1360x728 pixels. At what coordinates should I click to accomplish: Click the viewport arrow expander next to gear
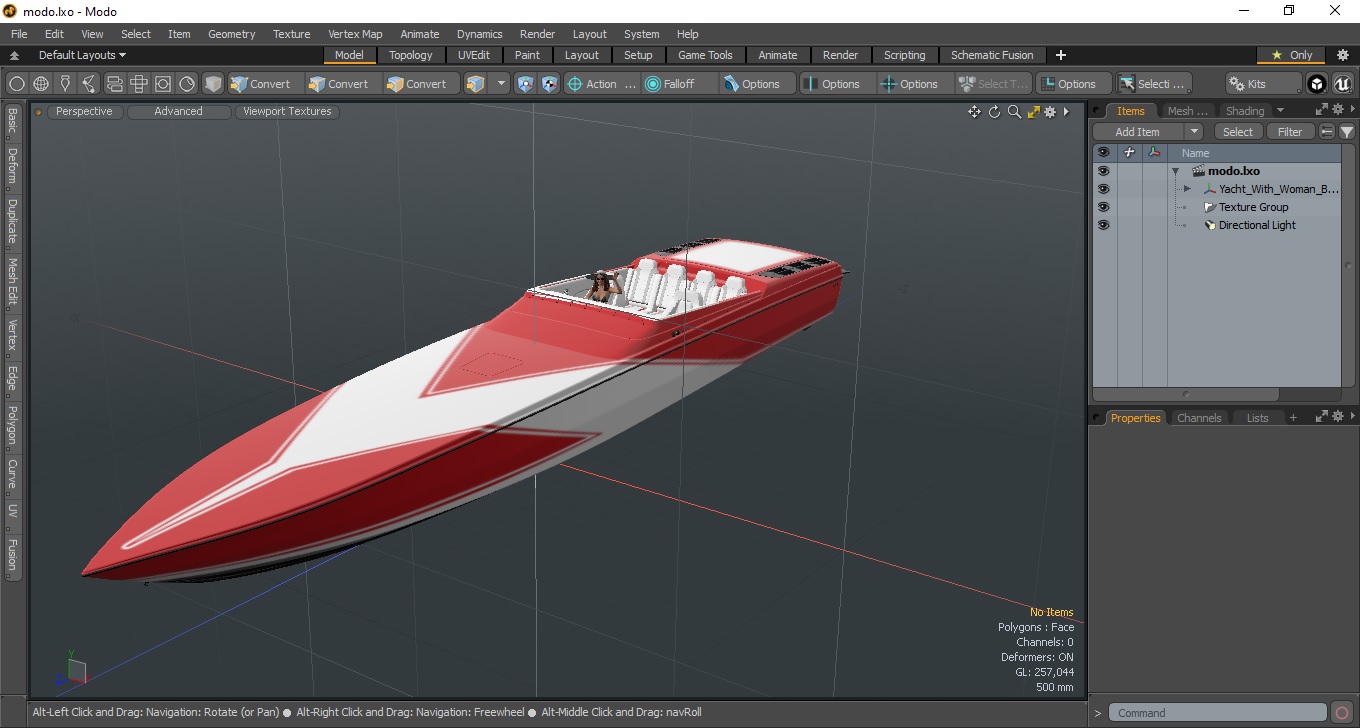point(1066,112)
